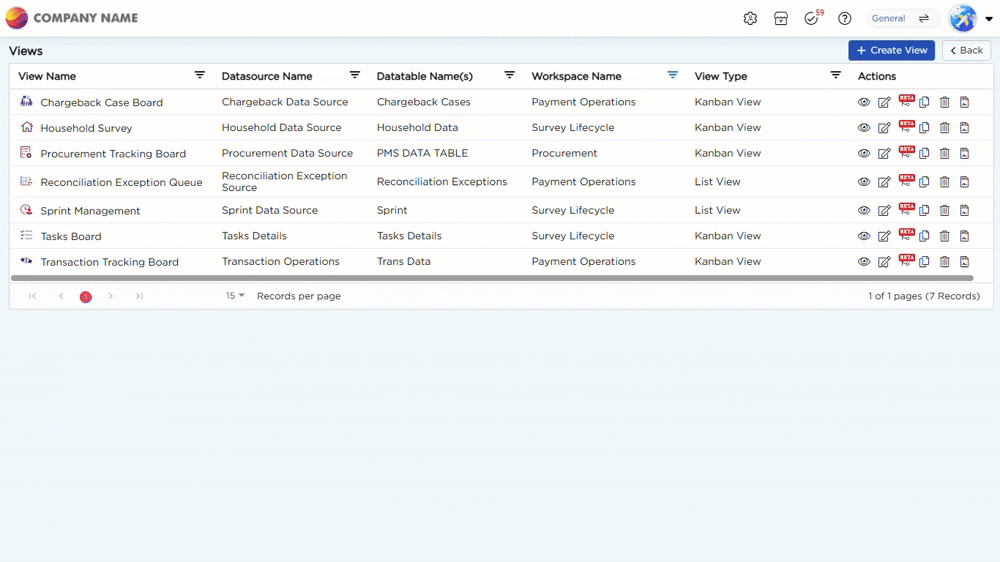Edit the Household Survey view

pyautogui.click(x=884, y=128)
